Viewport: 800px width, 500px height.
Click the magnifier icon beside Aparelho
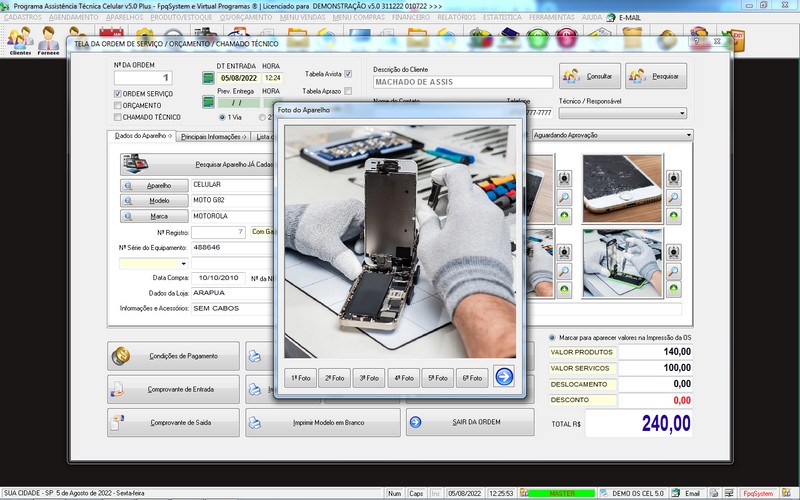tap(129, 185)
